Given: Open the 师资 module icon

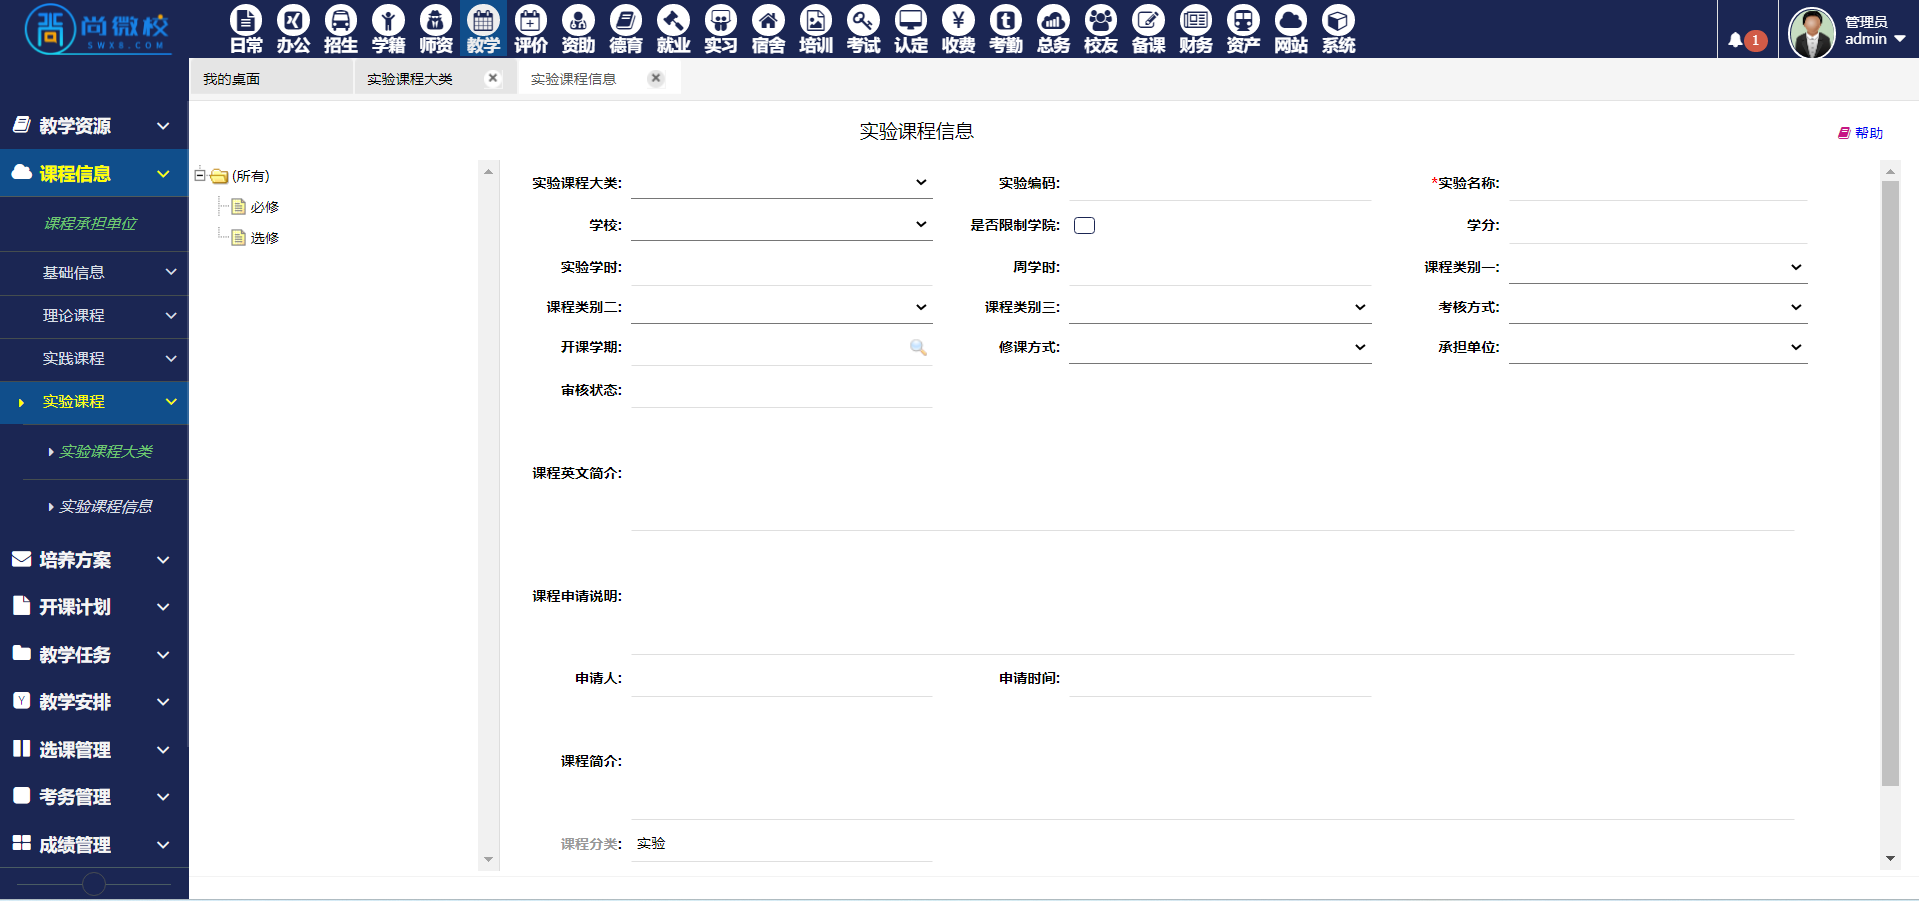Looking at the screenshot, I should (436, 29).
